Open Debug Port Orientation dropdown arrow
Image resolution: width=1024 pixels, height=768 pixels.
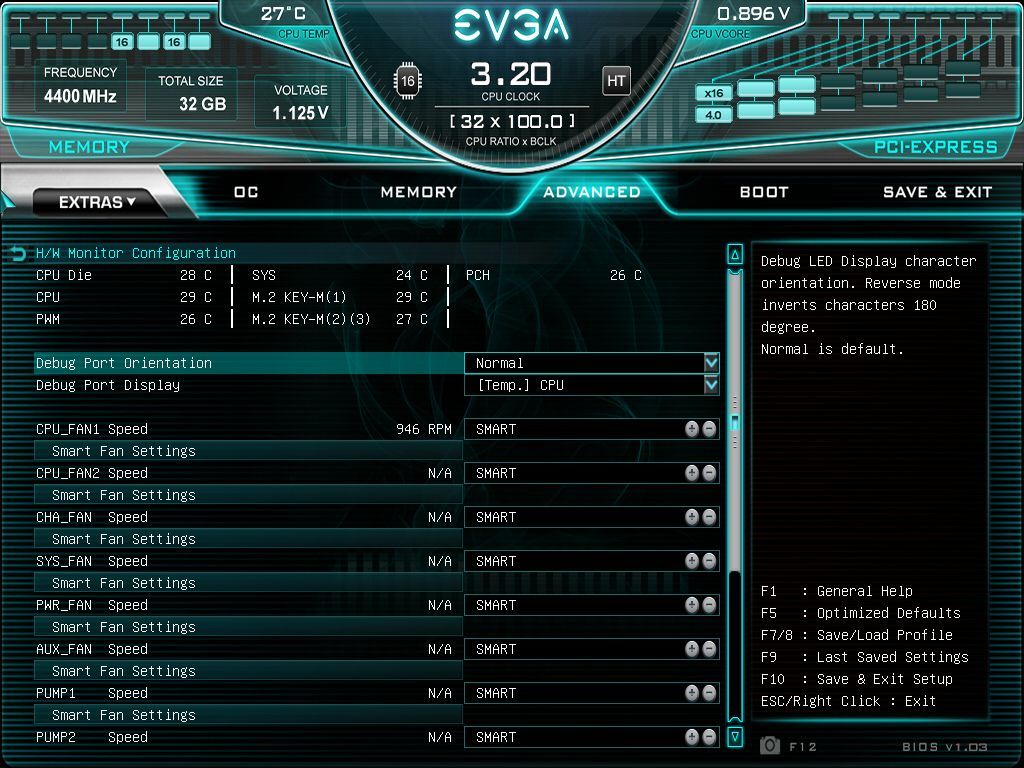pos(711,362)
